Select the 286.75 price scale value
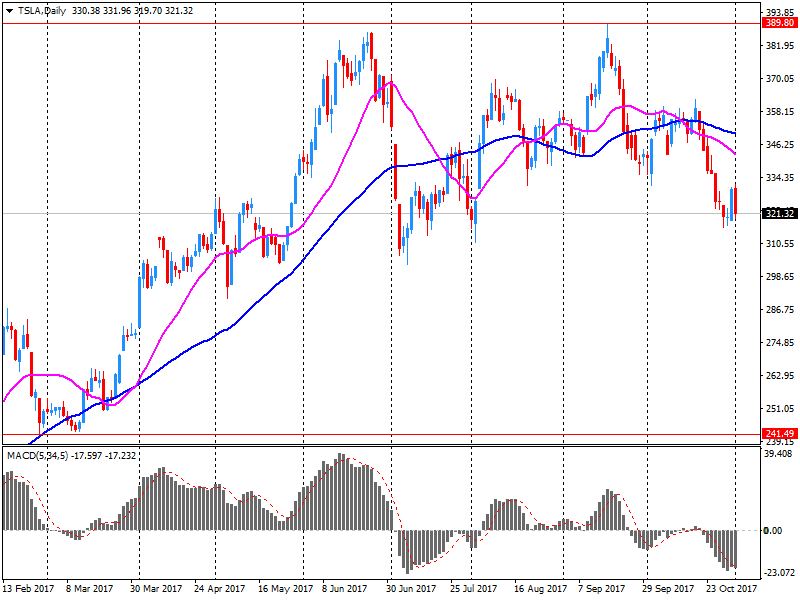Viewport: 800px width, 600px height. [780, 309]
